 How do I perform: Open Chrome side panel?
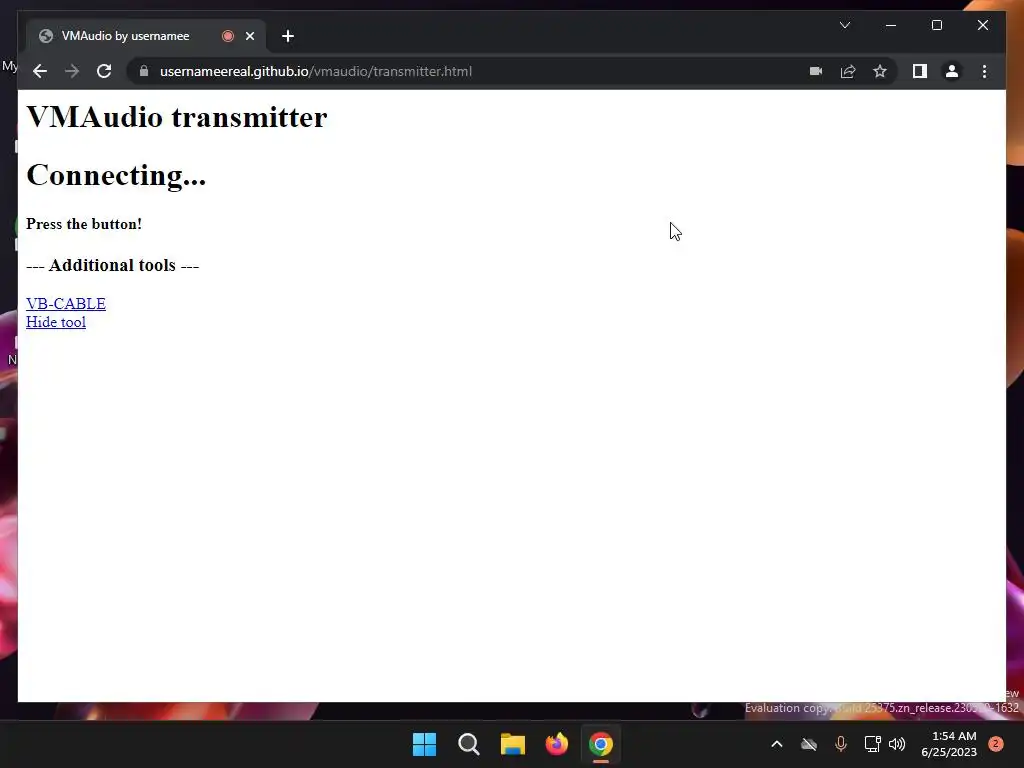(920, 71)
